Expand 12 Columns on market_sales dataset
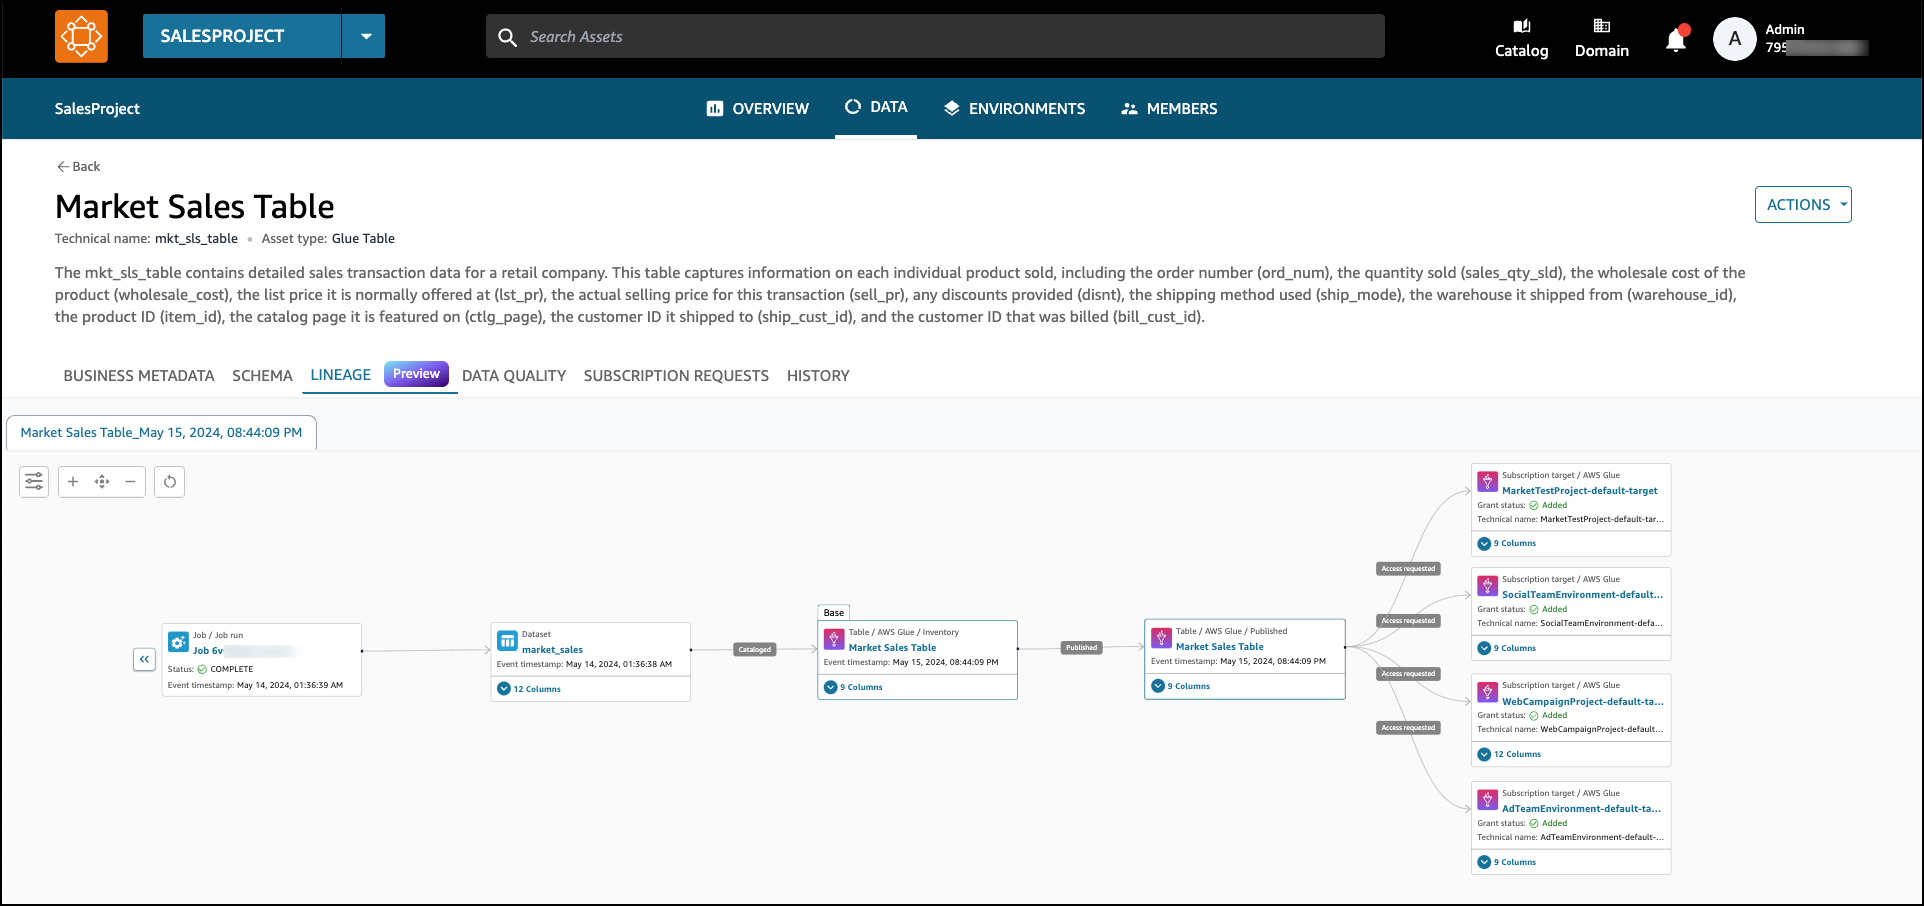The width and height of the screenshot is (1924, 906). [x=504, y=689]
